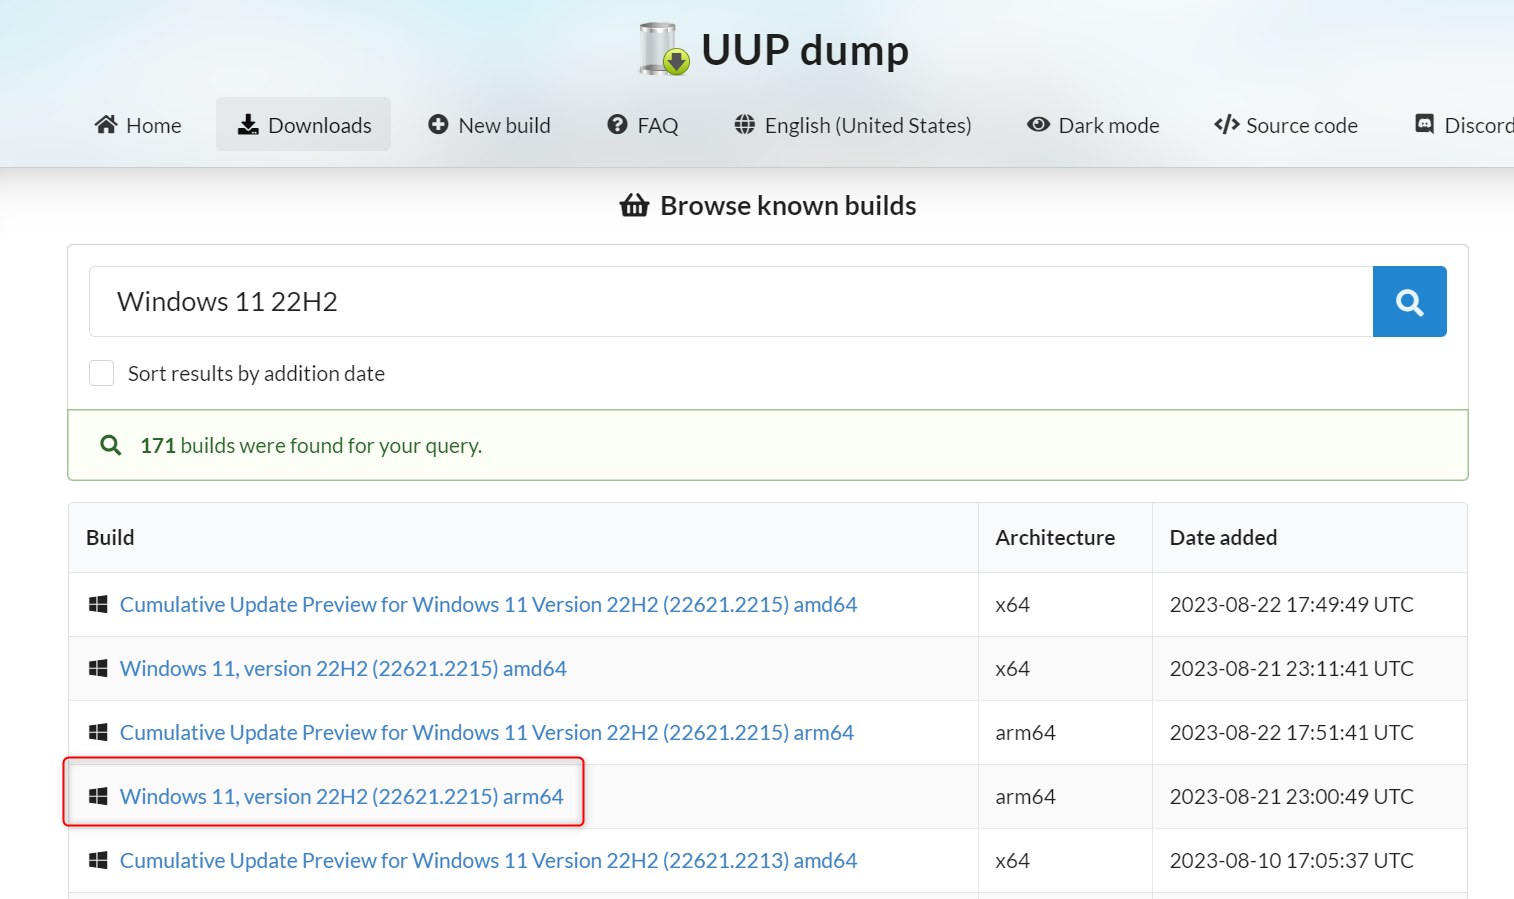Screen dimensions: 1514x899
Task: Enable Sort results by addition date checkbox
Action: [102, 373]
